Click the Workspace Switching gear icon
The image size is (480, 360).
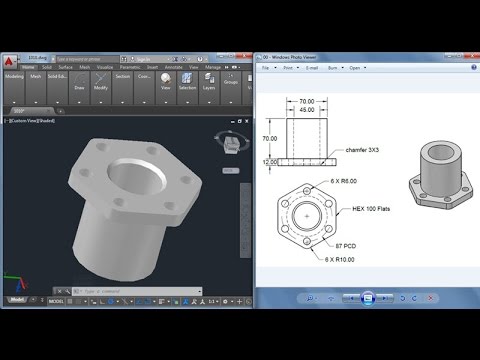[225, 302]
